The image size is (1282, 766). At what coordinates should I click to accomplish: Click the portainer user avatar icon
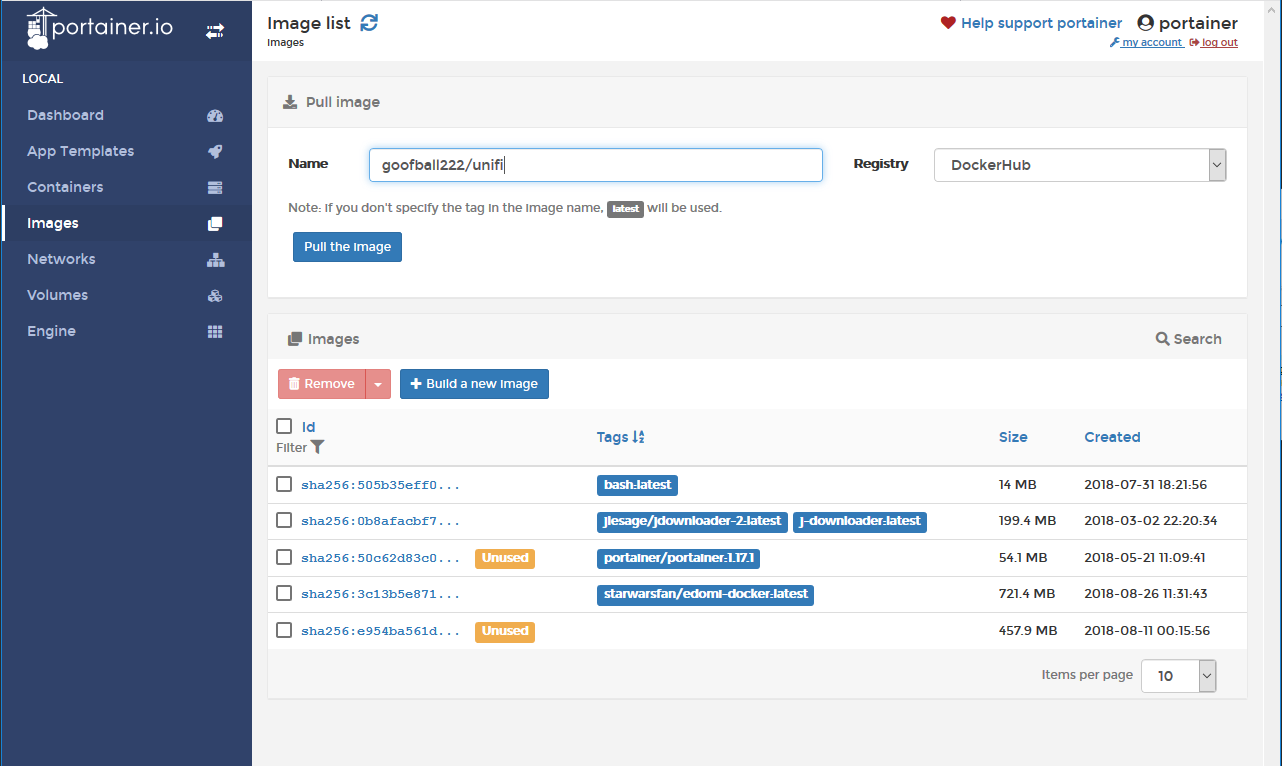[1146, 23]
